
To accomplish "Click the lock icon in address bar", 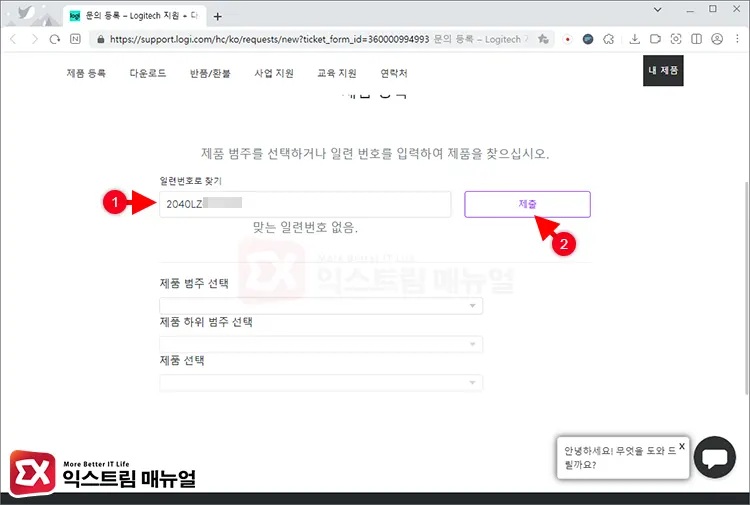I will tap(100, 39).
